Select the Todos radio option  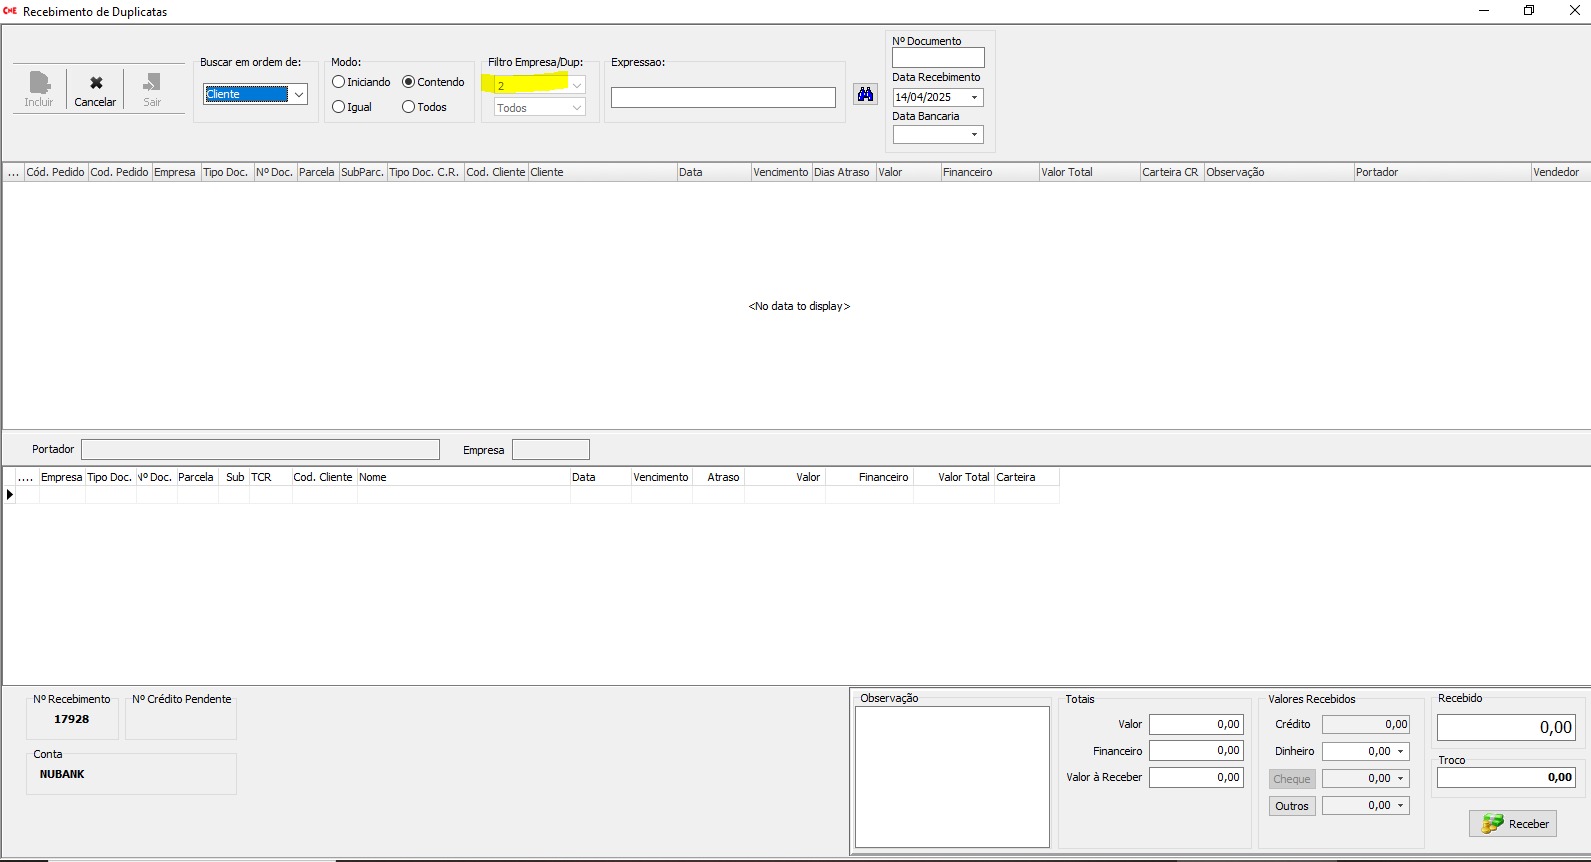(x=409, y=107)
